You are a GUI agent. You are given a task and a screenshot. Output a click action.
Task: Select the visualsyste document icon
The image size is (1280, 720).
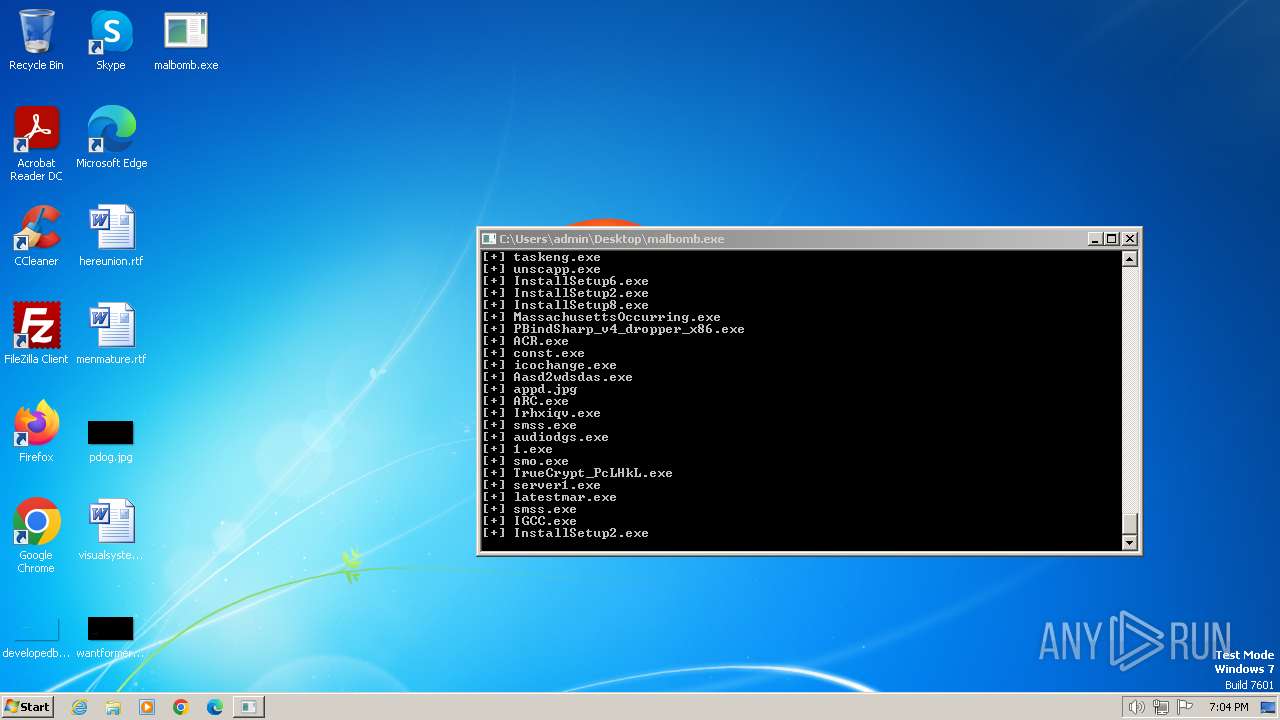(111, 530)
